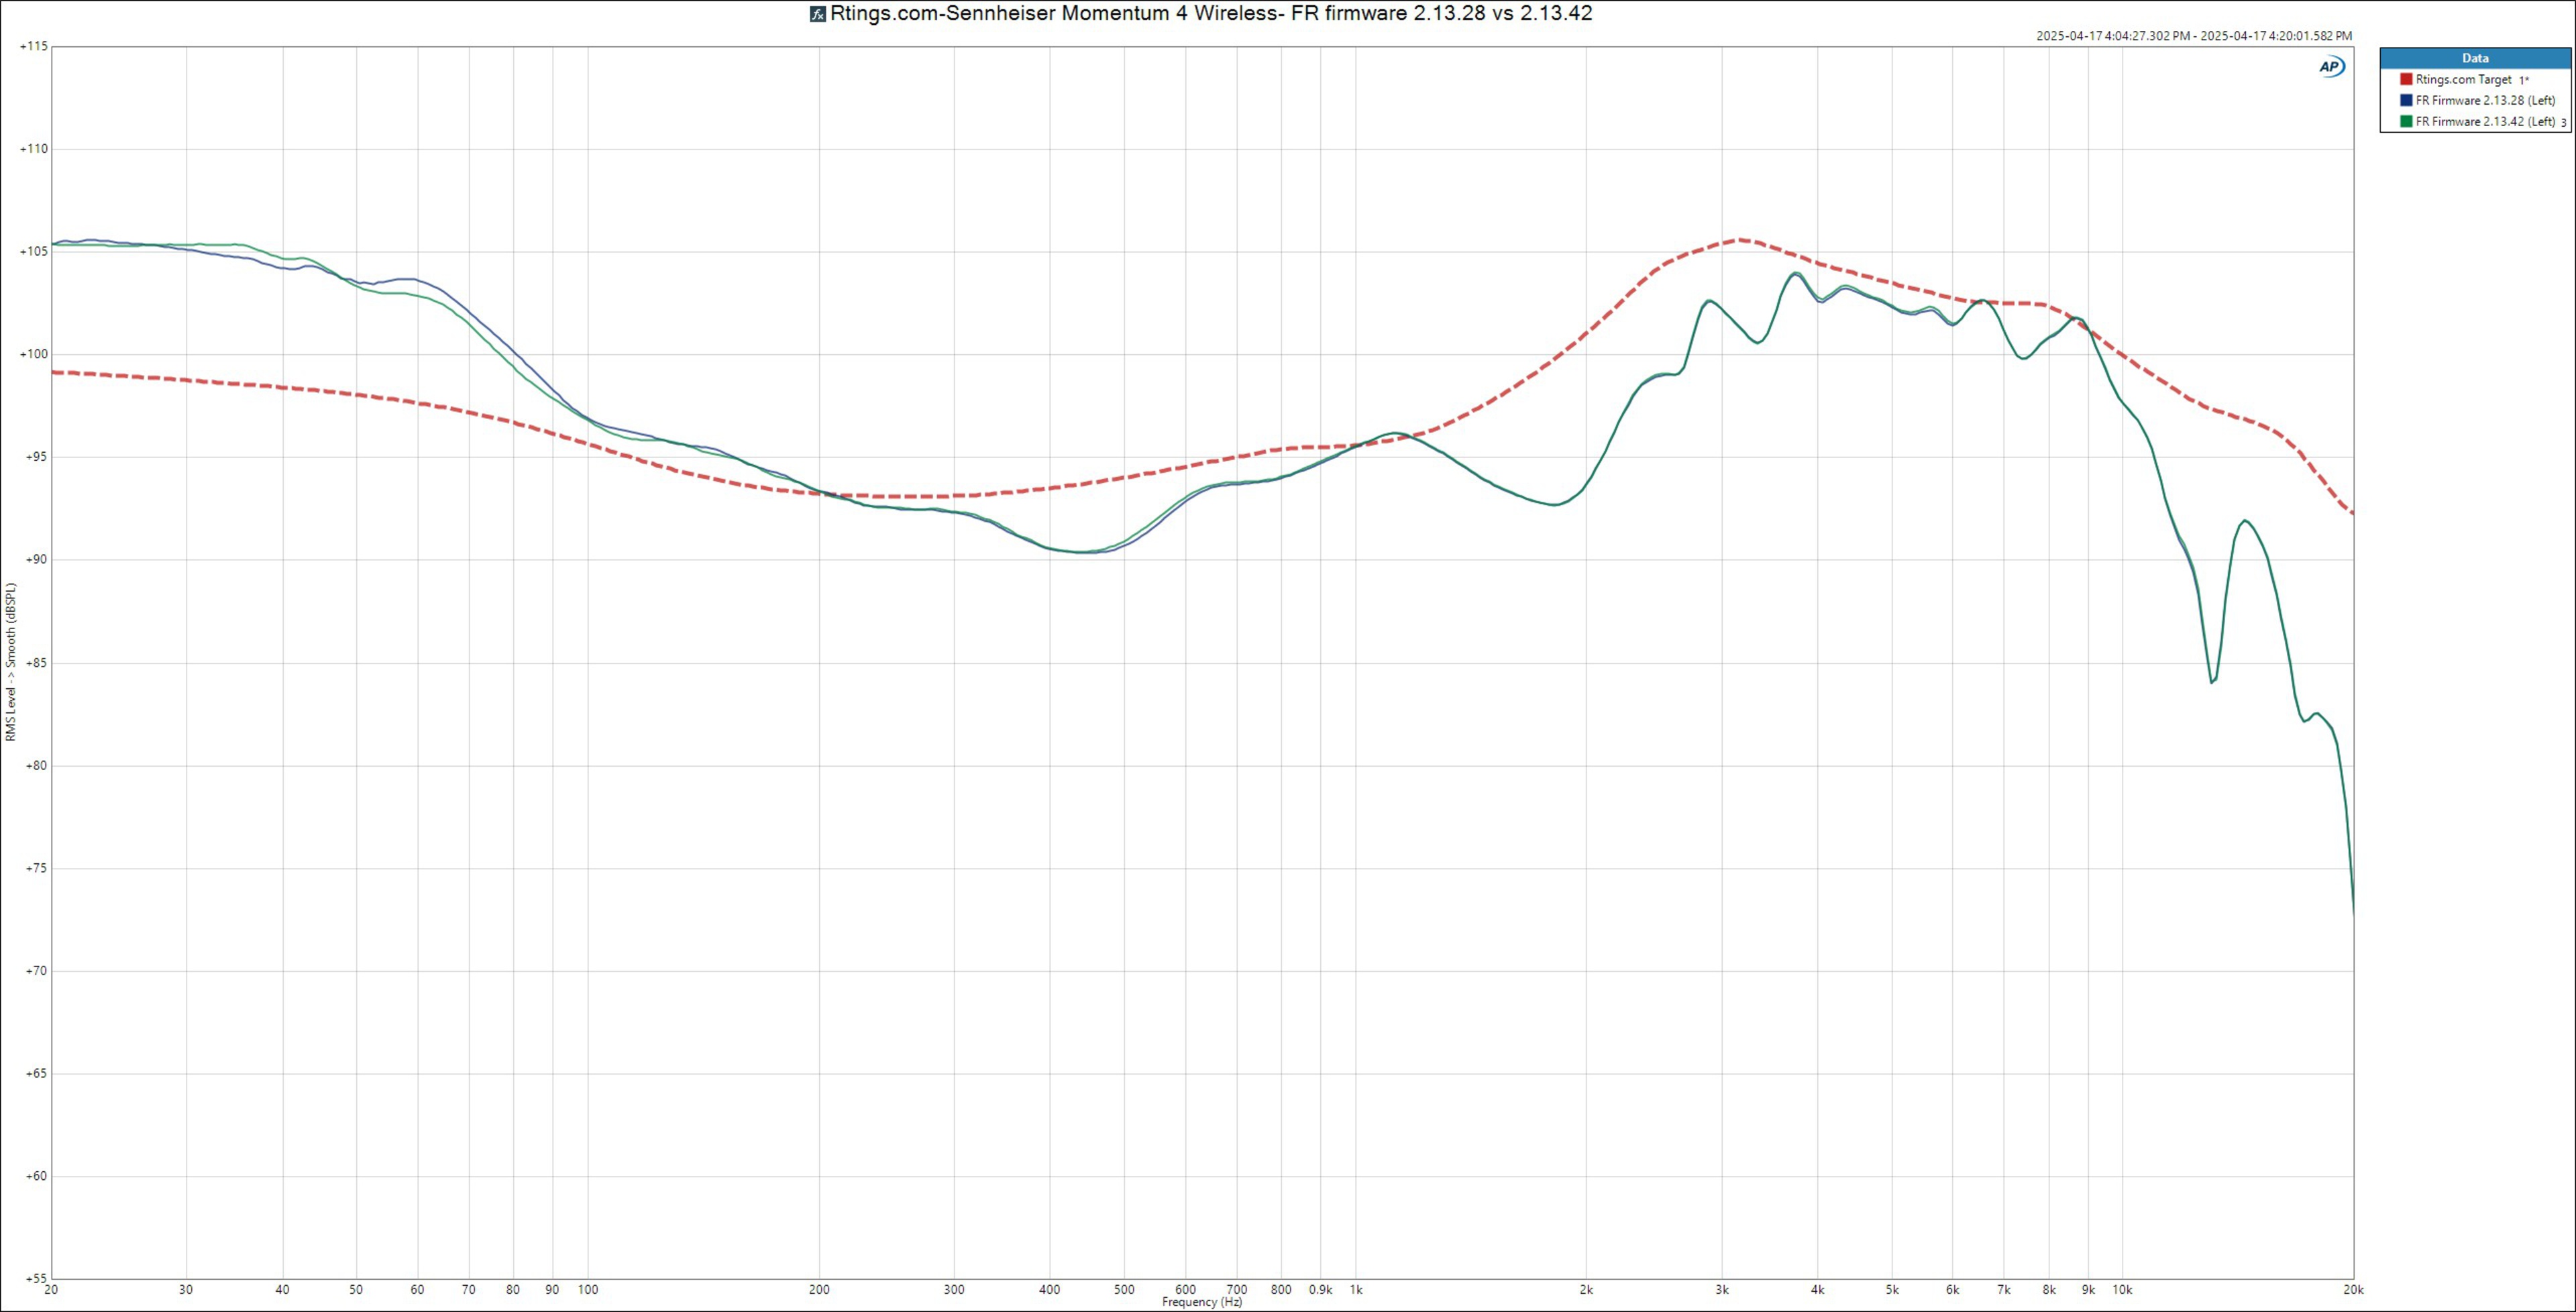Click the AP Audio Precision logo
The image size is (2576, 1312).
click(x=2332, y=67)
